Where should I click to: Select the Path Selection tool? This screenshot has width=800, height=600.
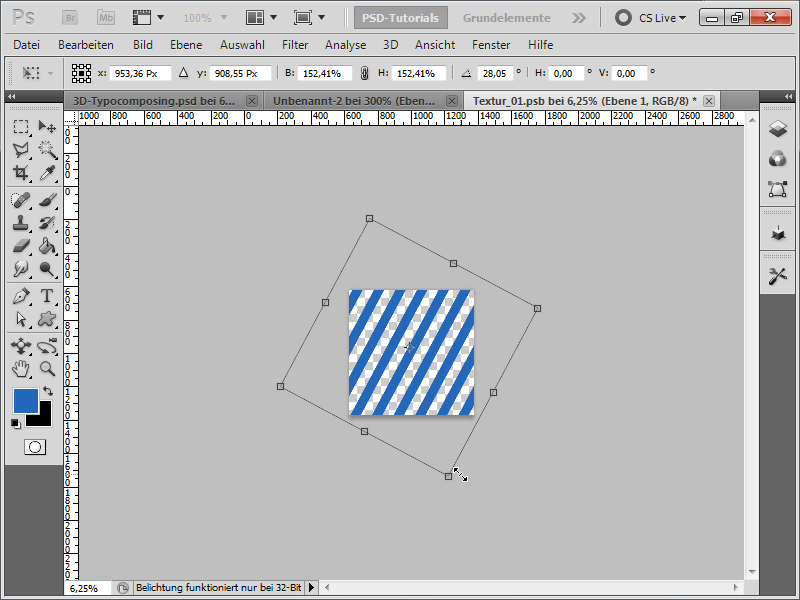click(21, 319)
